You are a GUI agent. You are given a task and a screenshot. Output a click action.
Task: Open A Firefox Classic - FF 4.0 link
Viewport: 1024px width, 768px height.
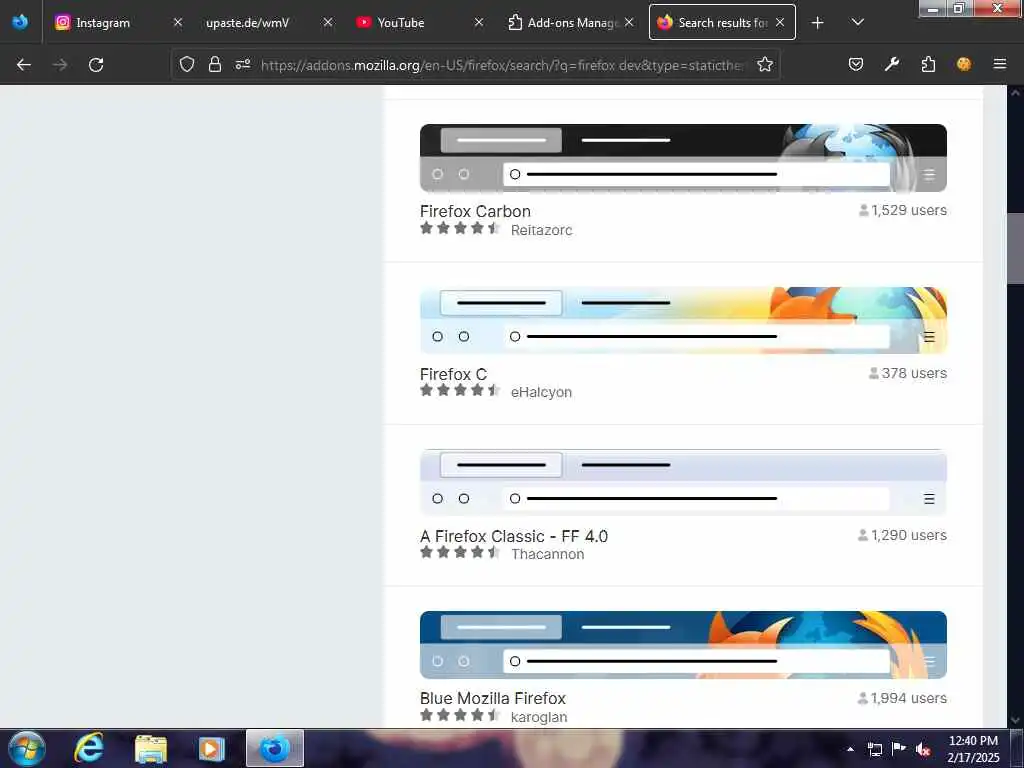pyautogui.click(x=514, y=536)
